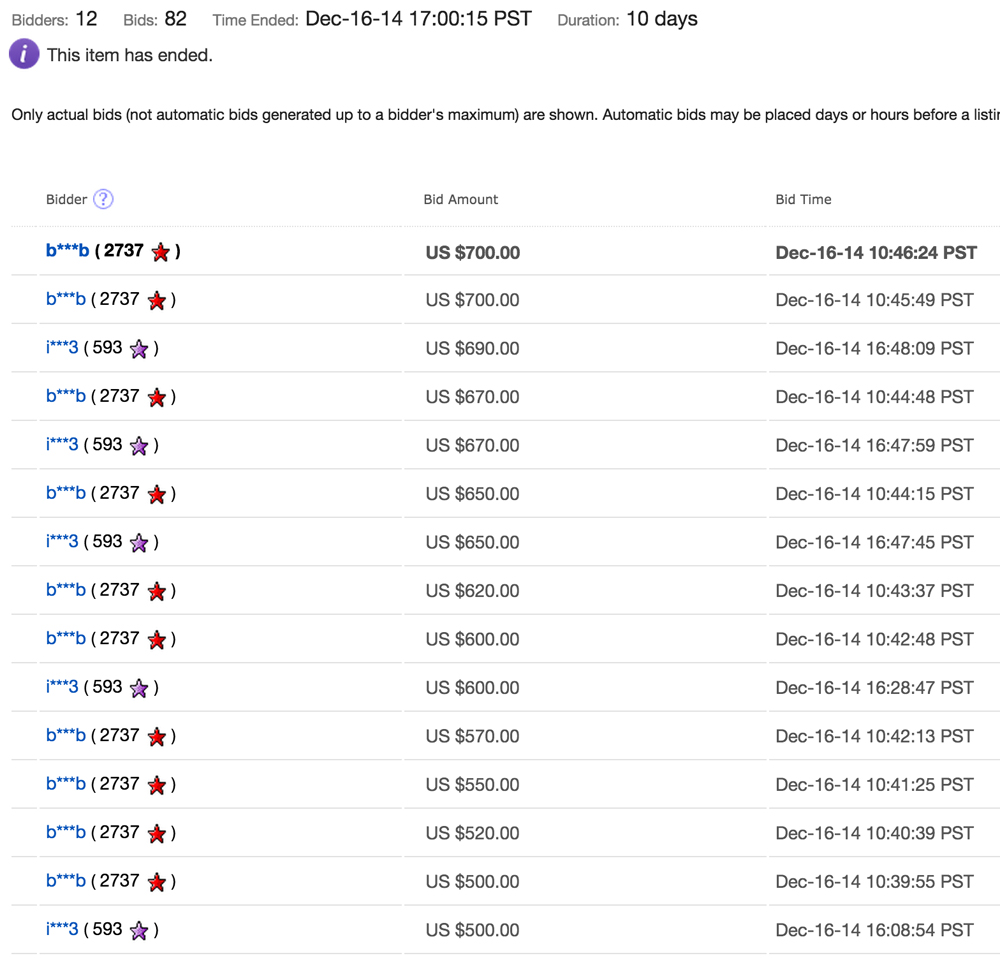This screenshot has width=1000, height=958.
Task: Select the 'US $520.00' bid amount
Action: (x=473, y=834)
